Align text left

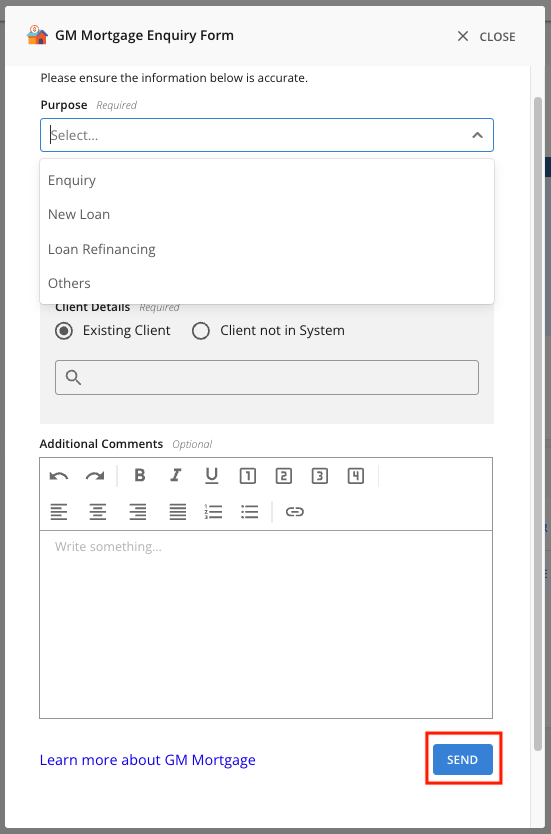59,512
